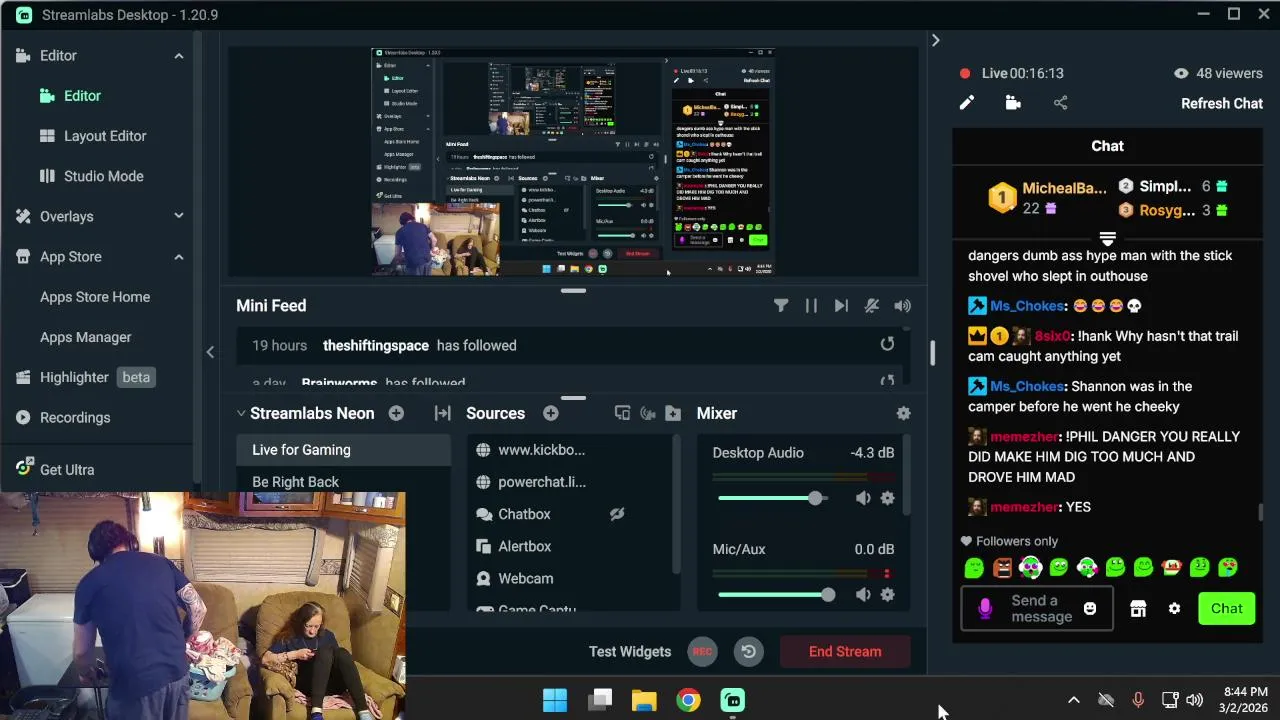Open the source group folder button
The height and width of the screenshot is (720, 1280).
pyautogui.click(x=673, y=413)
